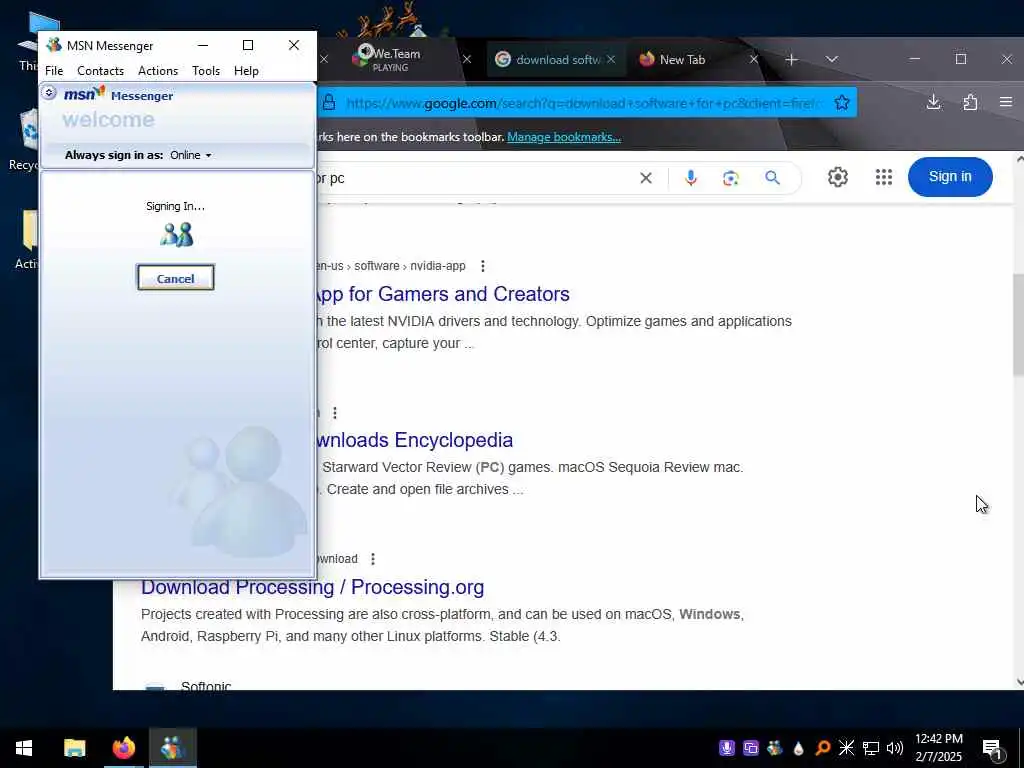Click the signing-in buddies animation icon

(176, 234)
